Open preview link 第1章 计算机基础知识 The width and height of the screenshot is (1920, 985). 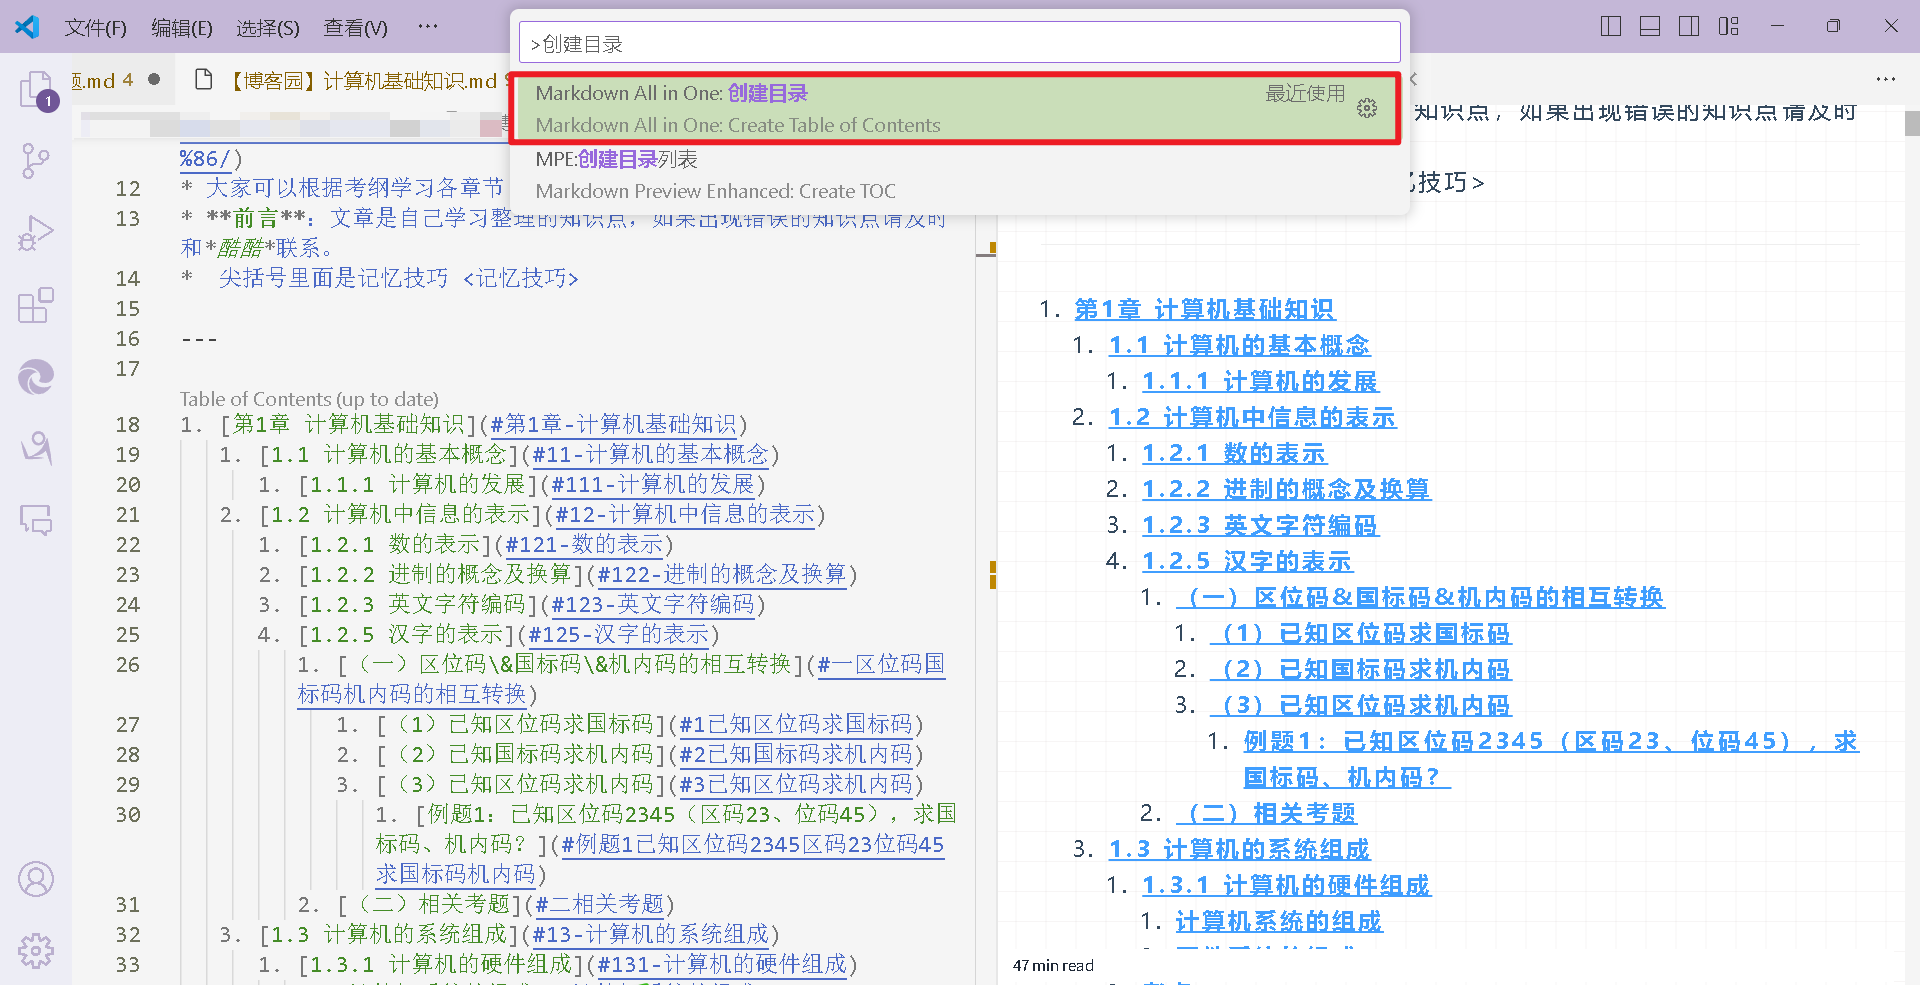coord(1205,310)
